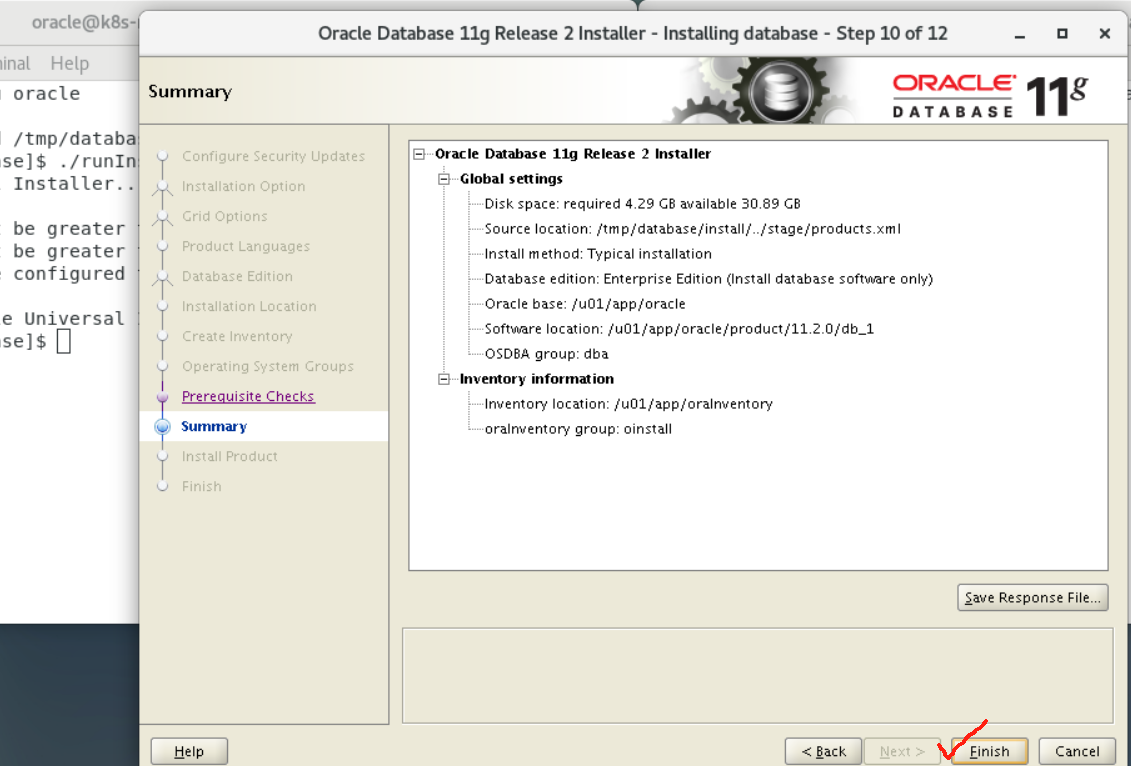Image resolution: width=1131 pixels, height=766 pixels.
Task: Cancel the Oracle installer
Action: click(1077, 751)
